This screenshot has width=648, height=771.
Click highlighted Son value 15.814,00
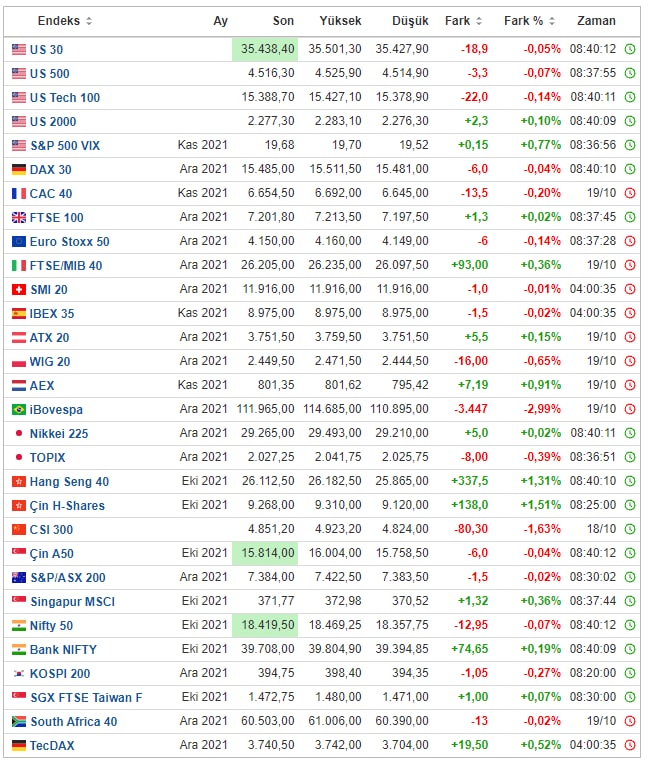(265, 553)
